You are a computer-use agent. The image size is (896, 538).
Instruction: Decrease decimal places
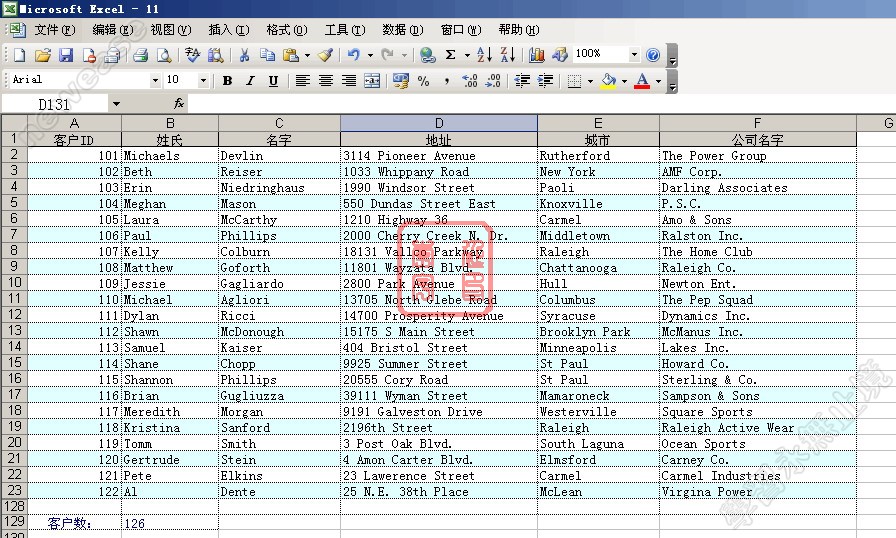[x=493, y=81]
